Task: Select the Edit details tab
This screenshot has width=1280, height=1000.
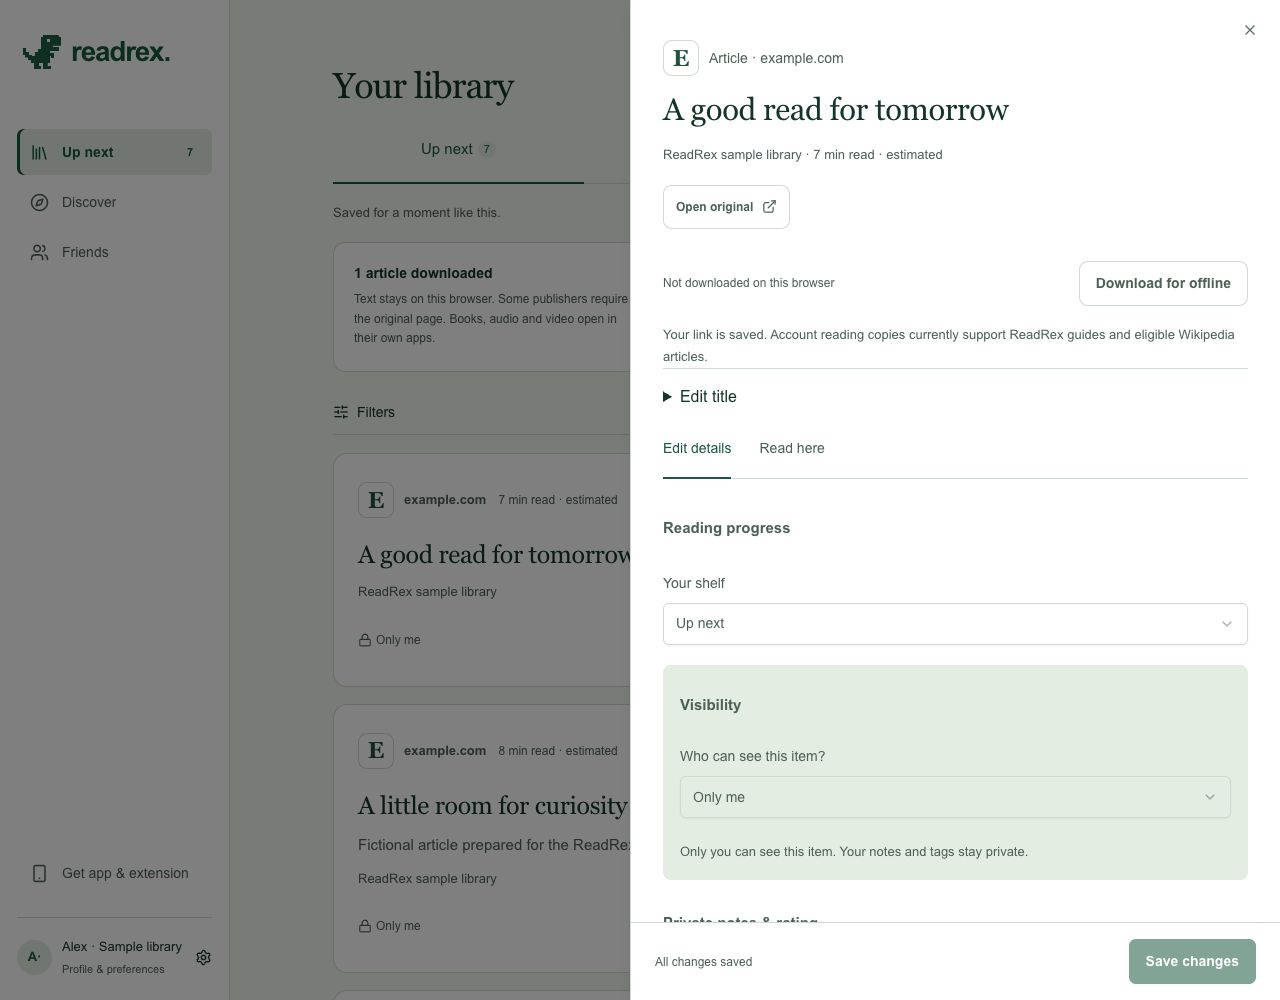Action: tap(697, 448)
